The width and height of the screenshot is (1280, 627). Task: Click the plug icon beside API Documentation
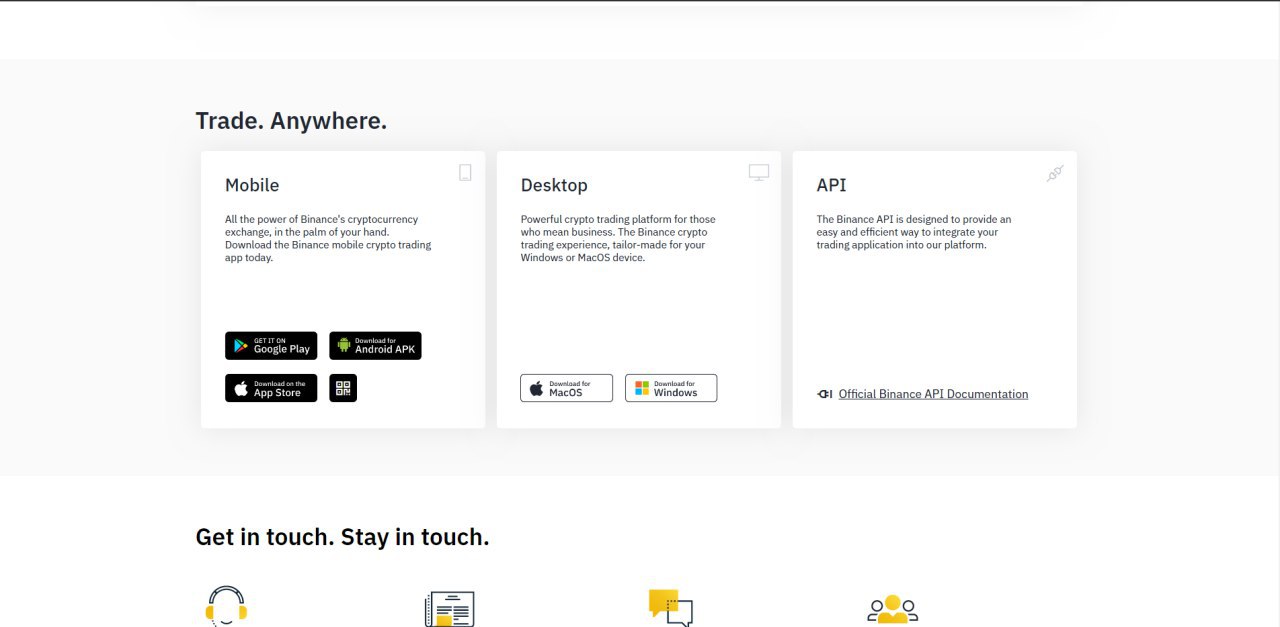tap(825, 394)
